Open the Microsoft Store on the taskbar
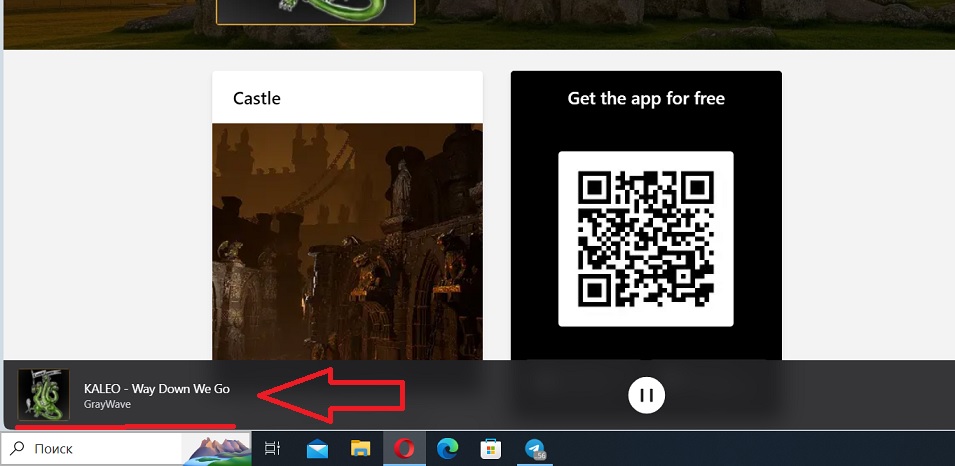Viewport: 955px width, 466px height. [x=491, y=450]
